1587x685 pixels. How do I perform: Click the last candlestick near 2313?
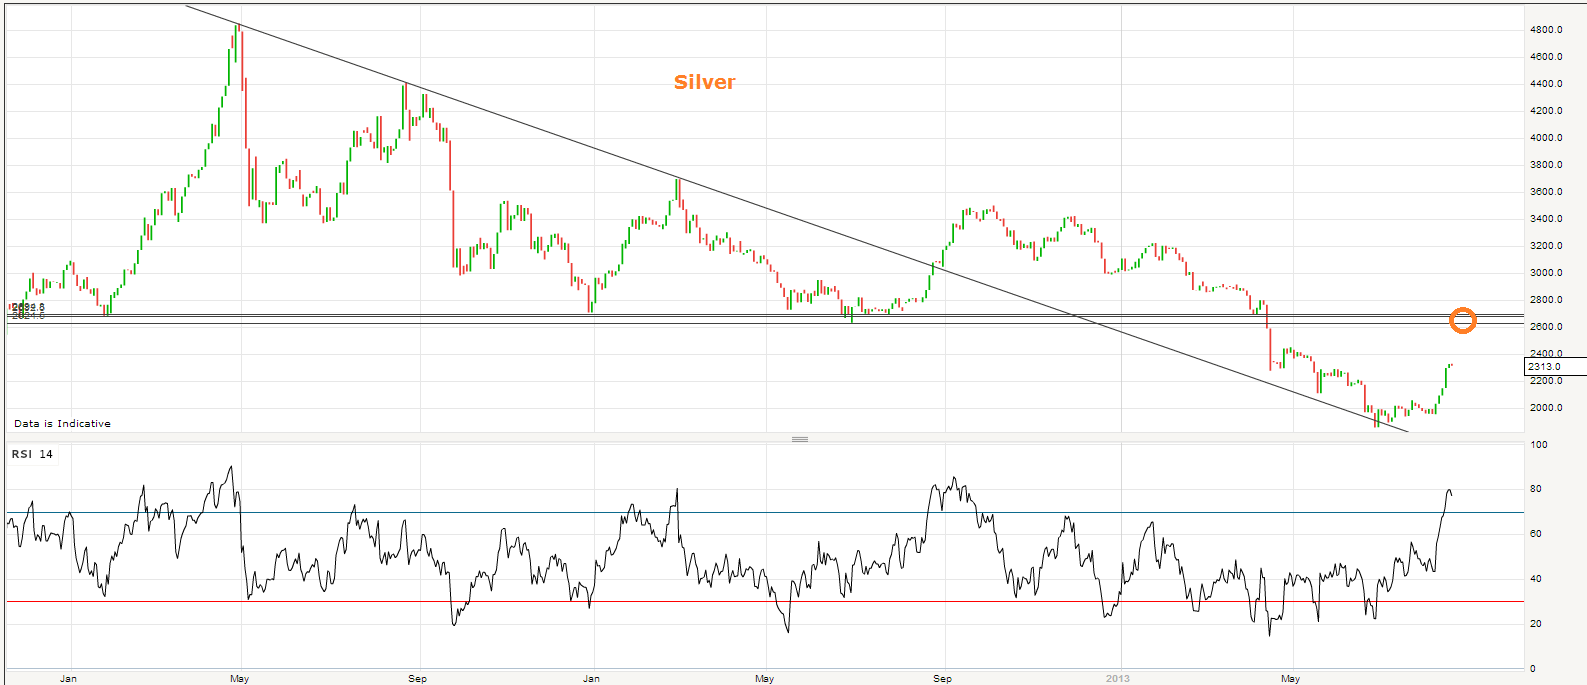coord(1450,365)
